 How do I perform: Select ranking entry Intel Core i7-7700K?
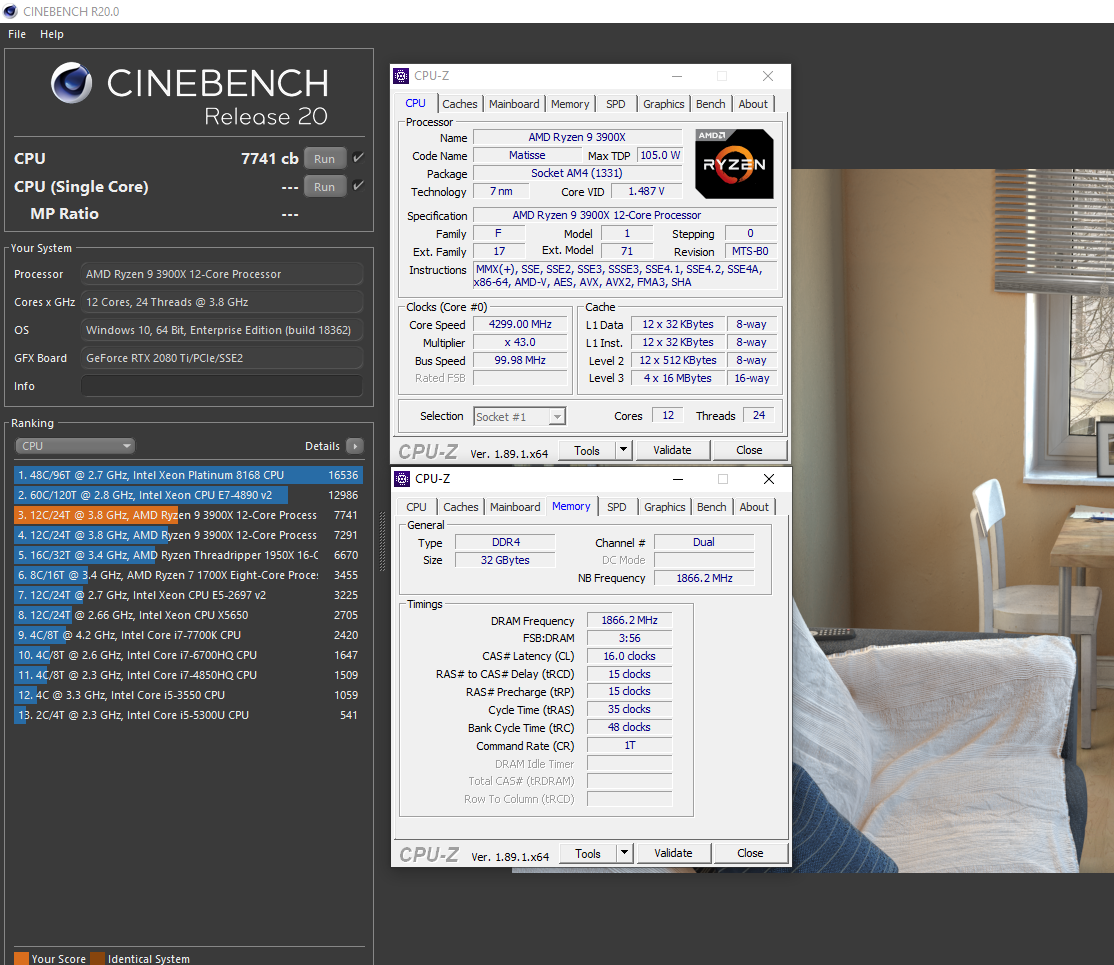[188, 635]
